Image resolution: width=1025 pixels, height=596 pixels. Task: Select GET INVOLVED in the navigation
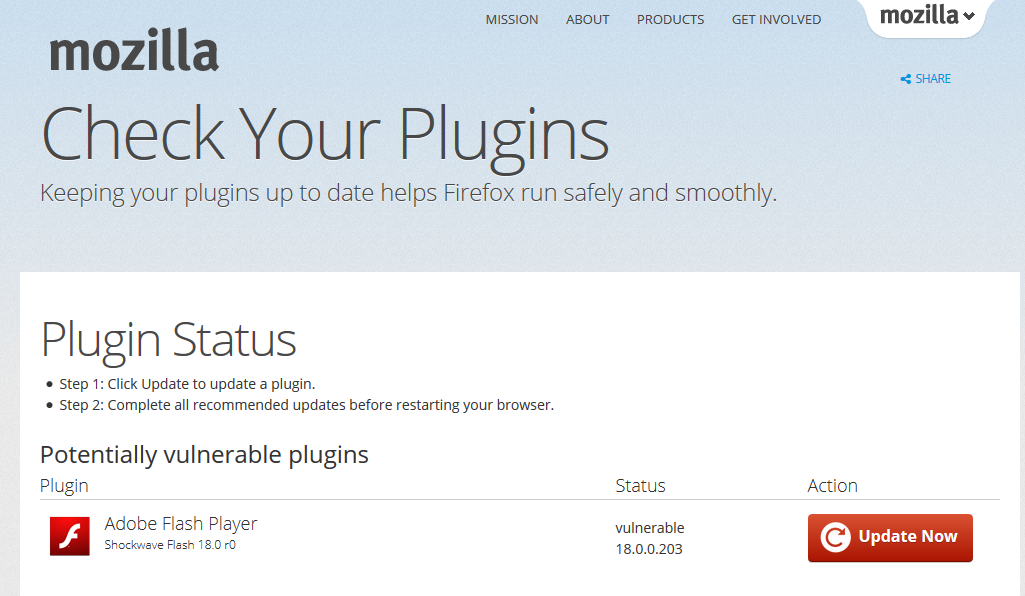(x=777, y=20)
